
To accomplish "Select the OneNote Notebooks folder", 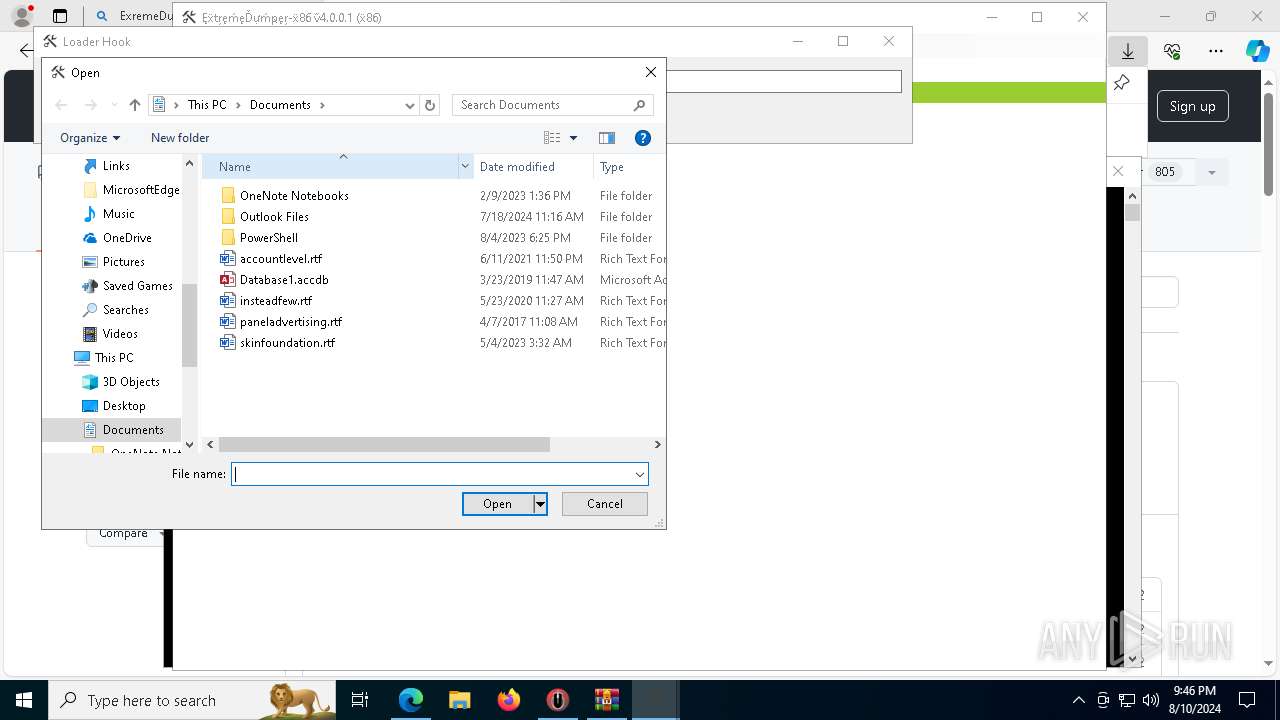I will click(x=294, y=196).
